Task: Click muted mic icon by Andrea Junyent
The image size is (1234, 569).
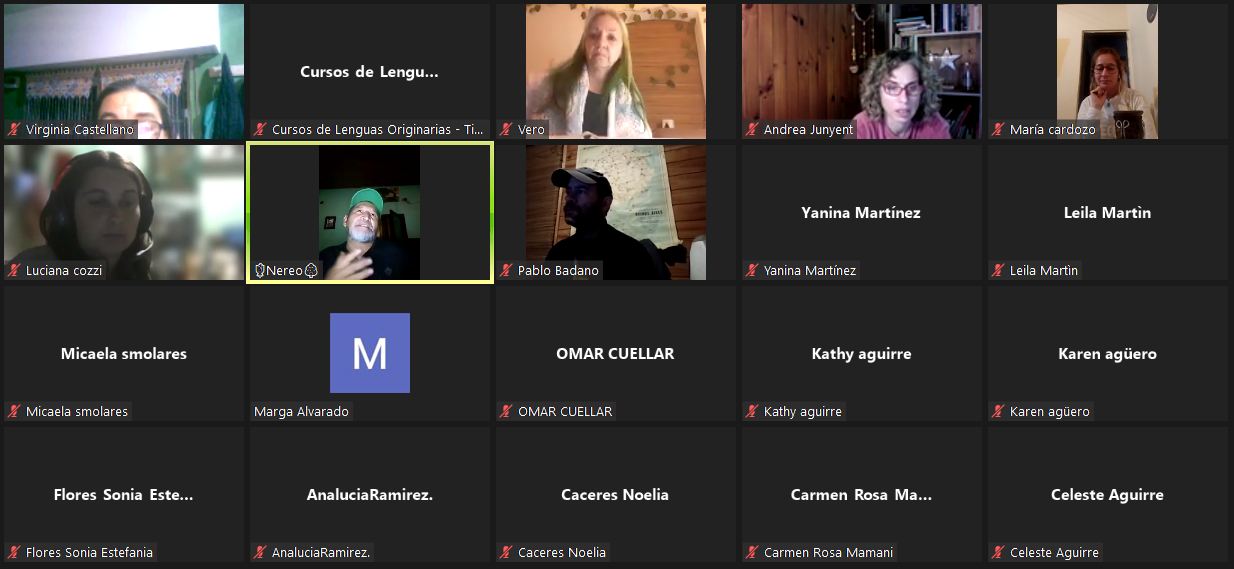Action: pos(753,130)
